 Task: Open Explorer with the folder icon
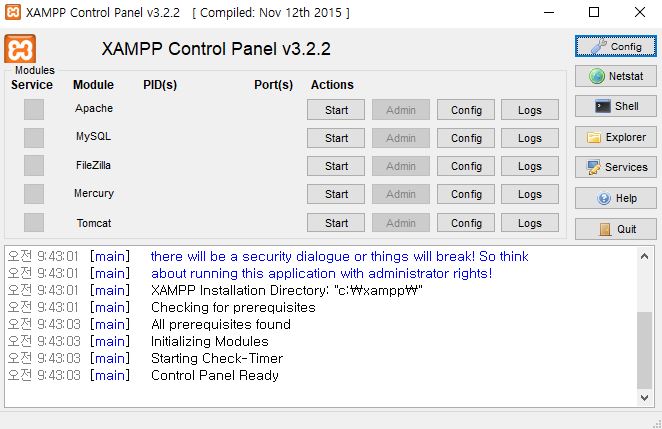[x=616, y=137]
